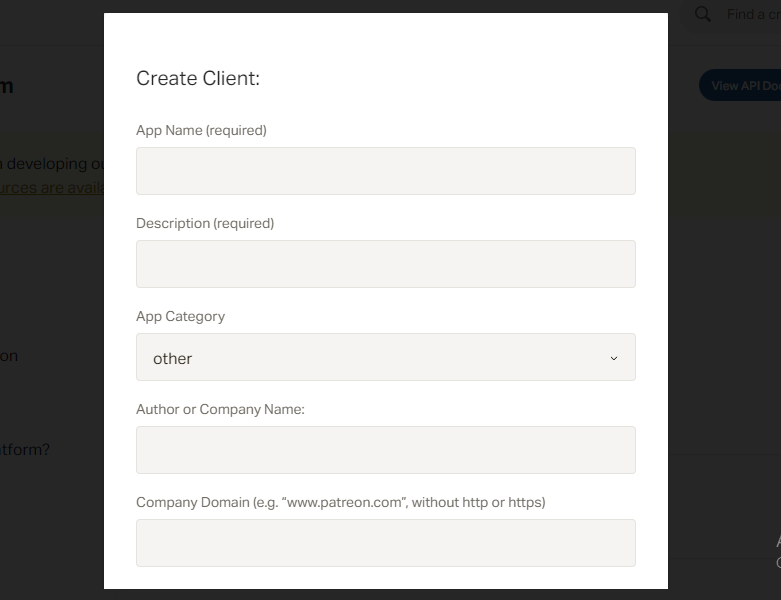Click the Company Domain input box
Screen dimensions: 781x600
tap(385, 543)
